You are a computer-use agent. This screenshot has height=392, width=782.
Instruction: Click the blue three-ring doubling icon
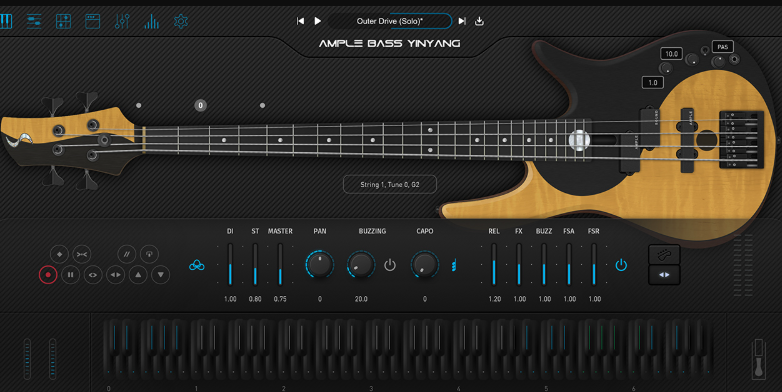click(196, 265)
